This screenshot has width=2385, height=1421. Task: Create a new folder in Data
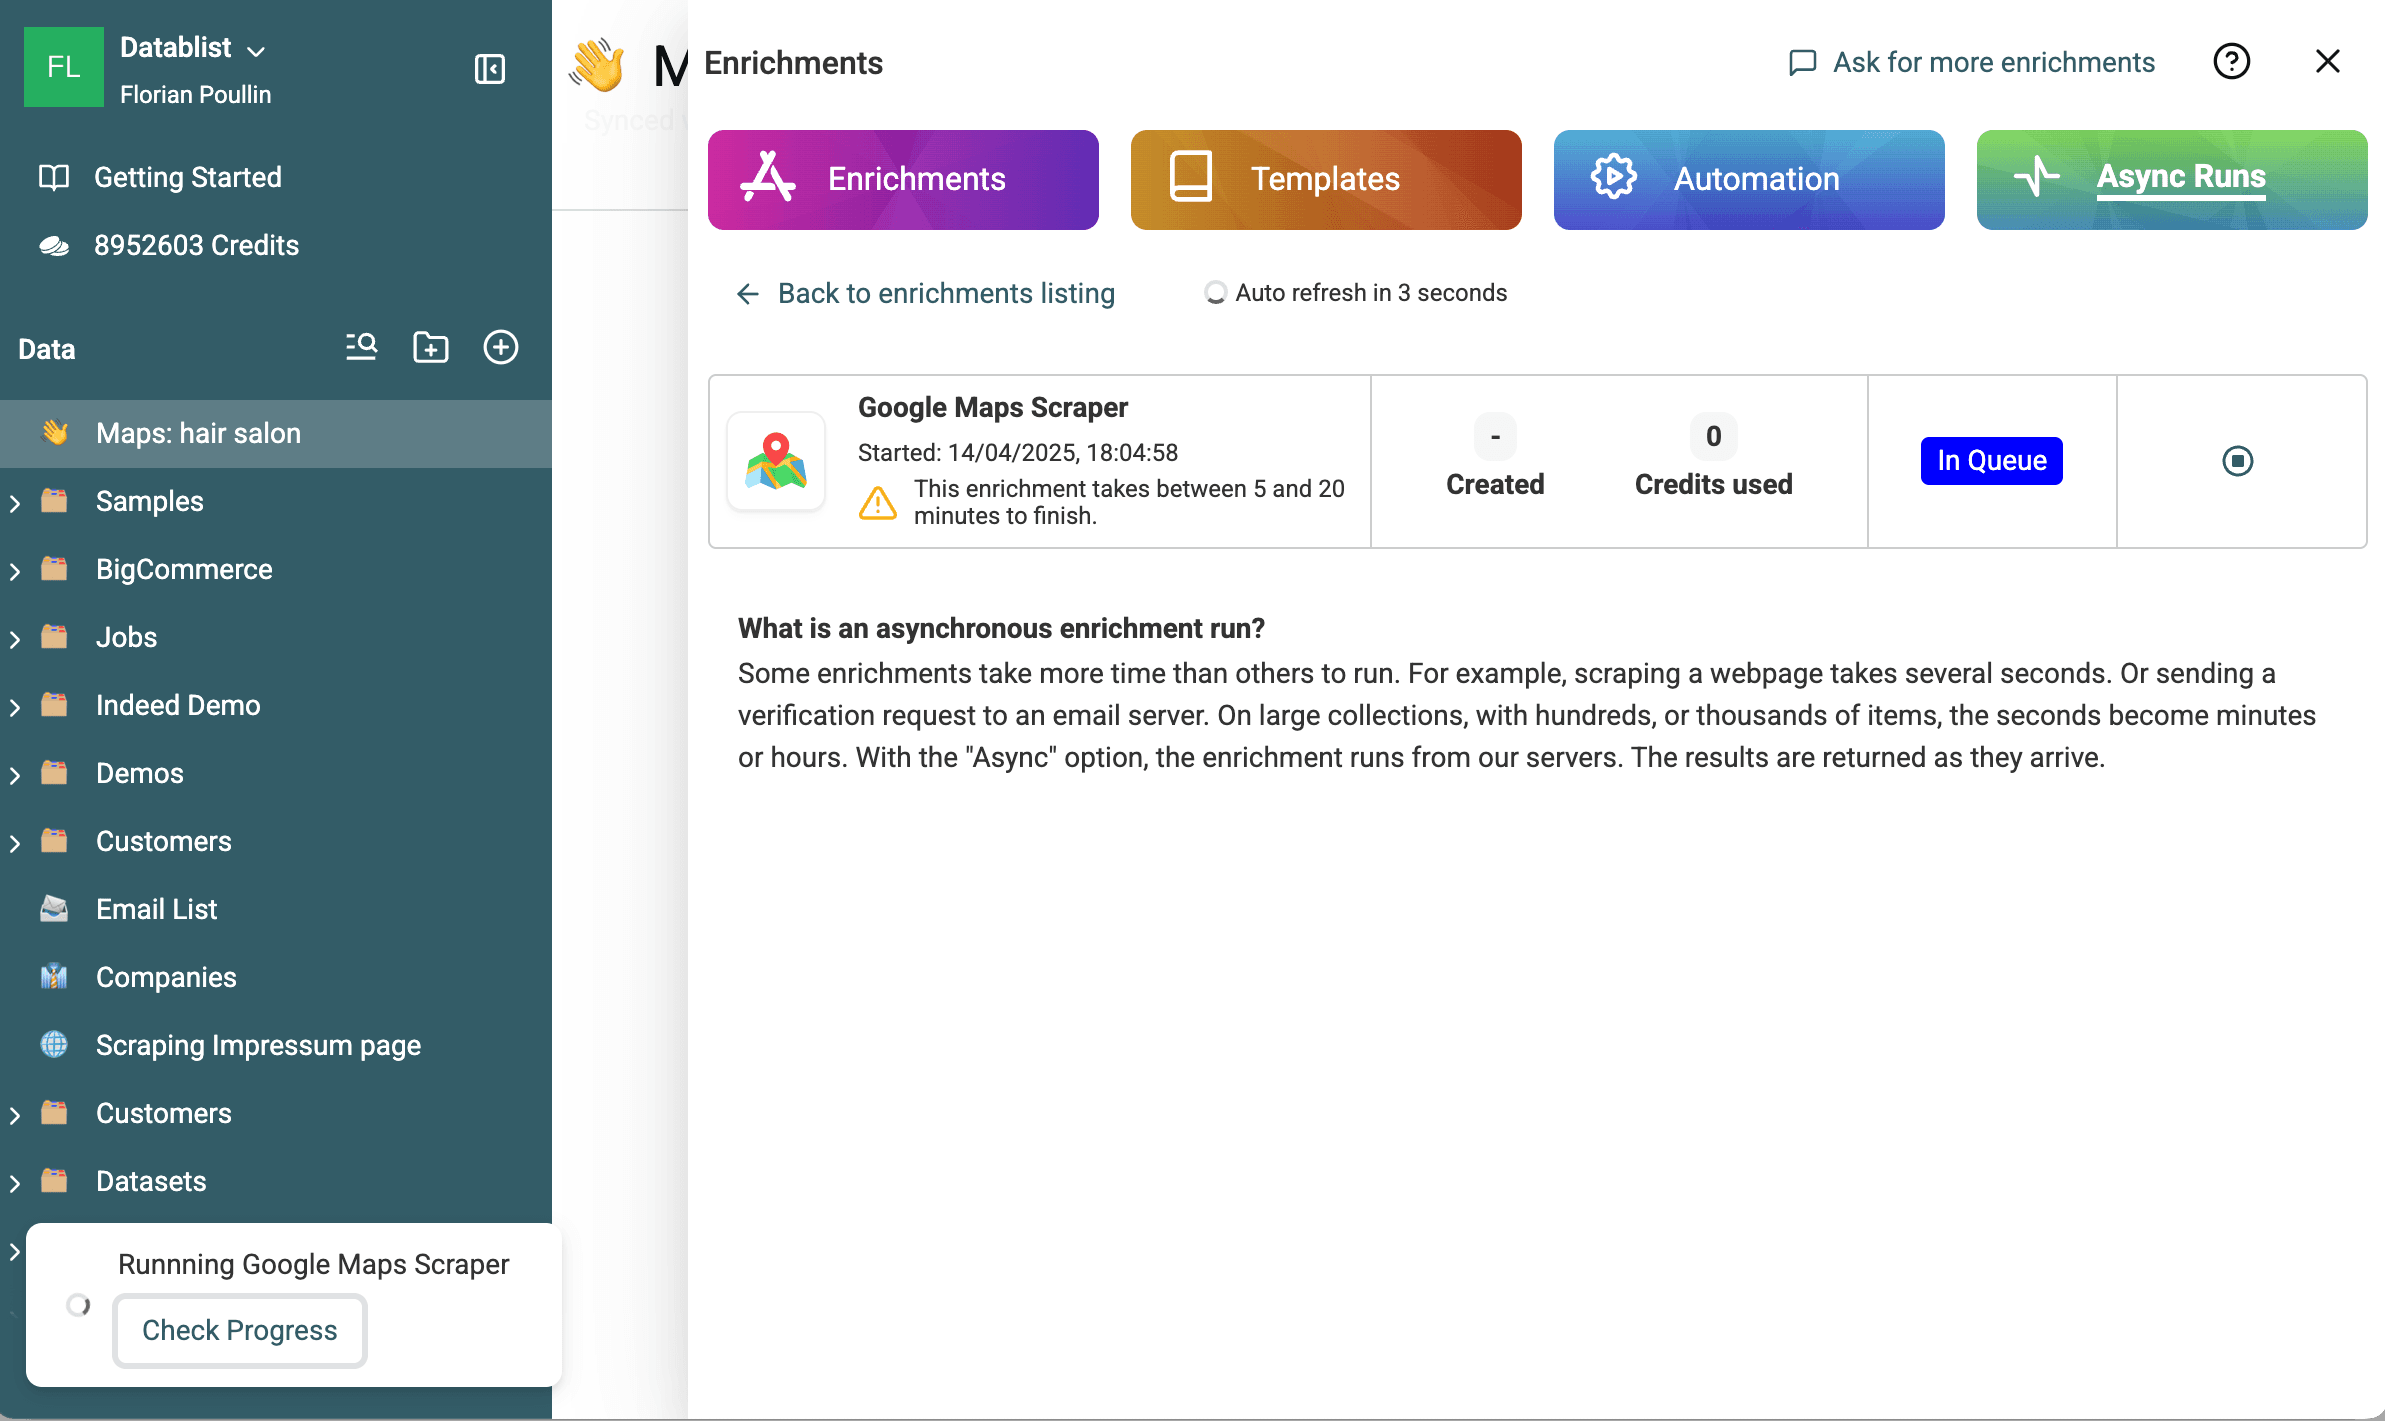pos(431,347)
